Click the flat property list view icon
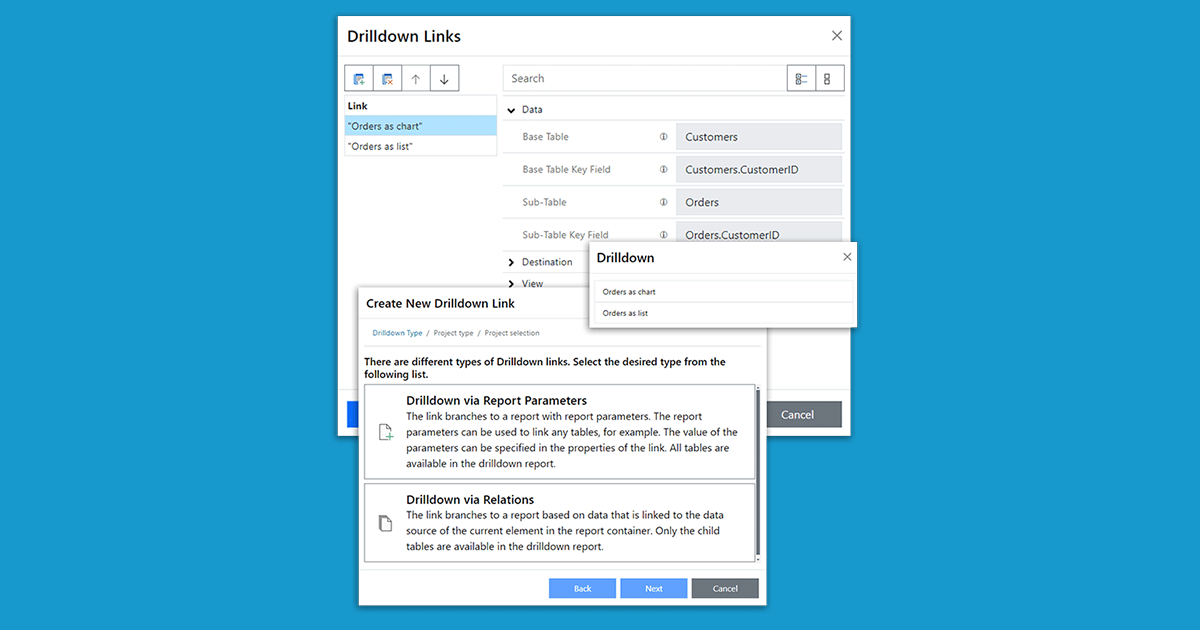Viewport: 1200px width, 630px height. tap(829, 79)
